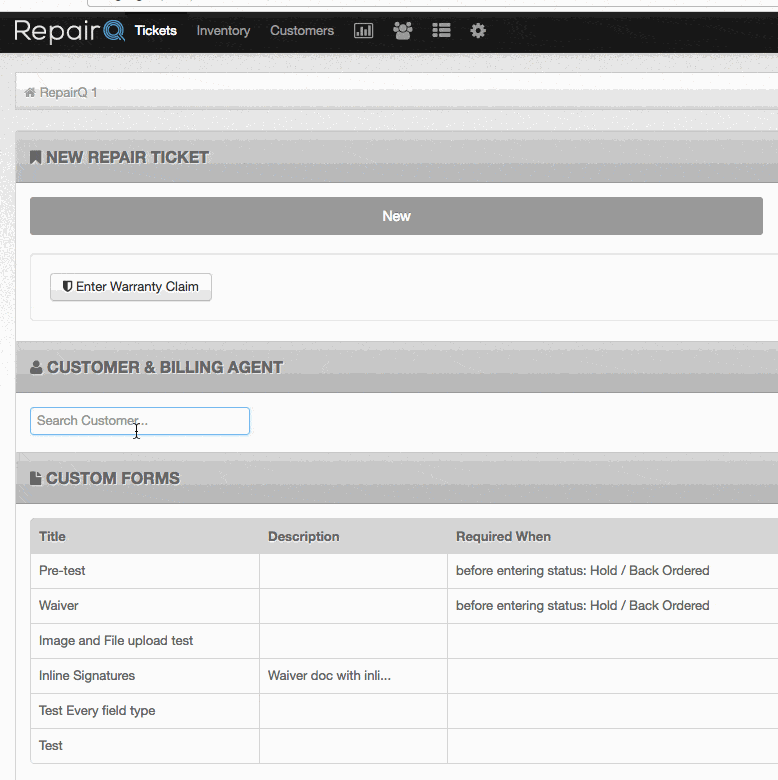Open the reports bar chart icon
Viewport: 778px width, 780px height.
(363, 31)
